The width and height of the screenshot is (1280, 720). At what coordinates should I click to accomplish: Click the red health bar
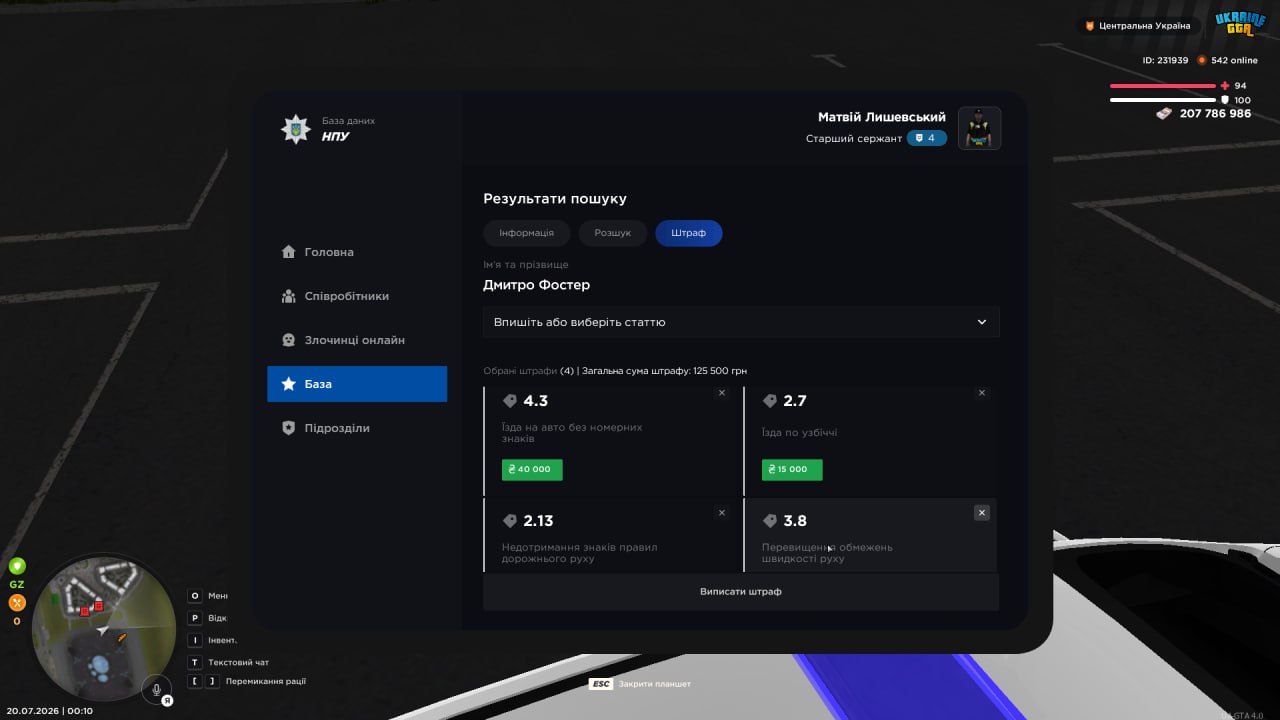(x=1163, y=86)
